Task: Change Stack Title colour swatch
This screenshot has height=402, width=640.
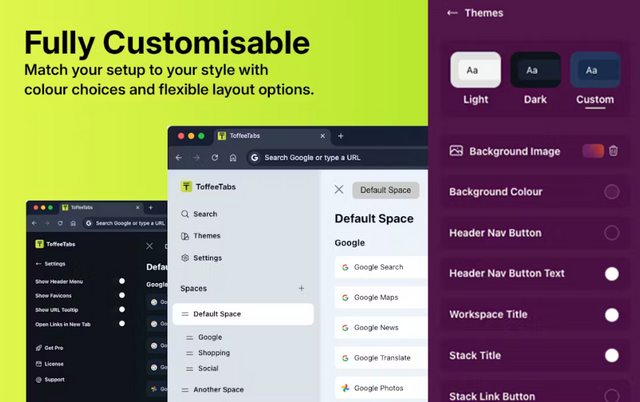Action: (x=611, y=355)
